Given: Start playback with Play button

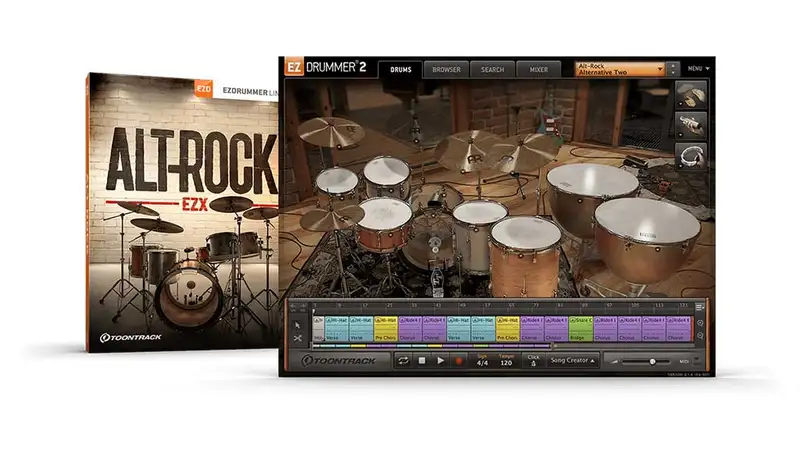Looking at the screenshot, I should point(440,361).
